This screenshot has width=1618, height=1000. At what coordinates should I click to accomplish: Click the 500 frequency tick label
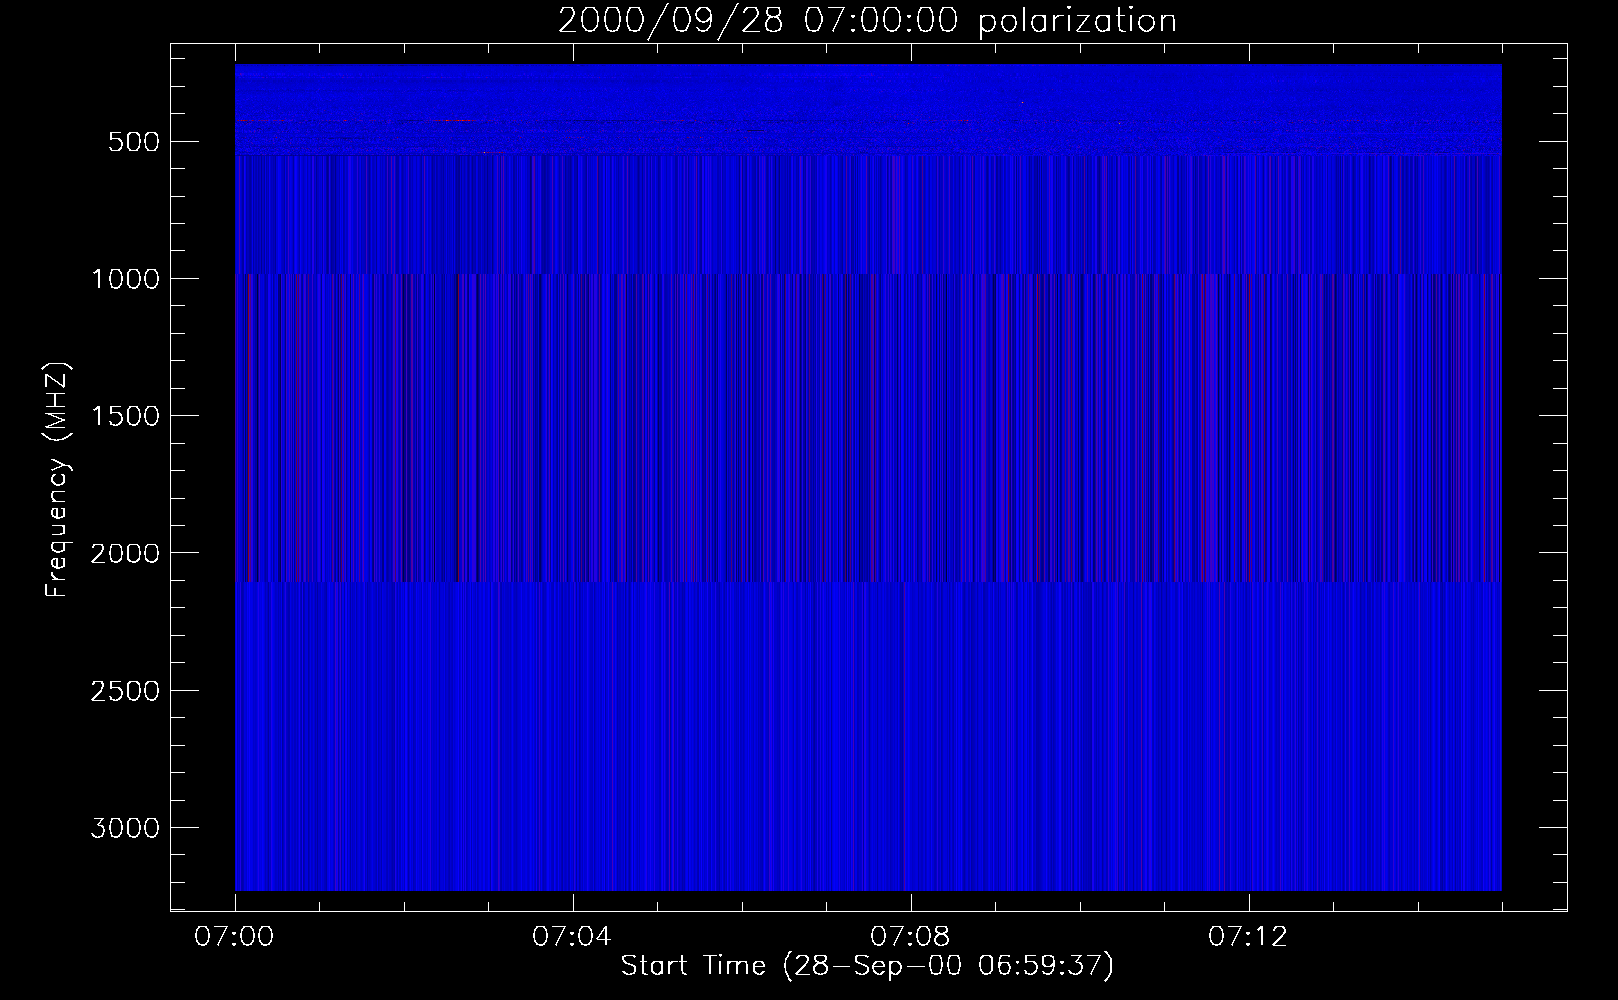pyautogui.click(x=134, y=142)
